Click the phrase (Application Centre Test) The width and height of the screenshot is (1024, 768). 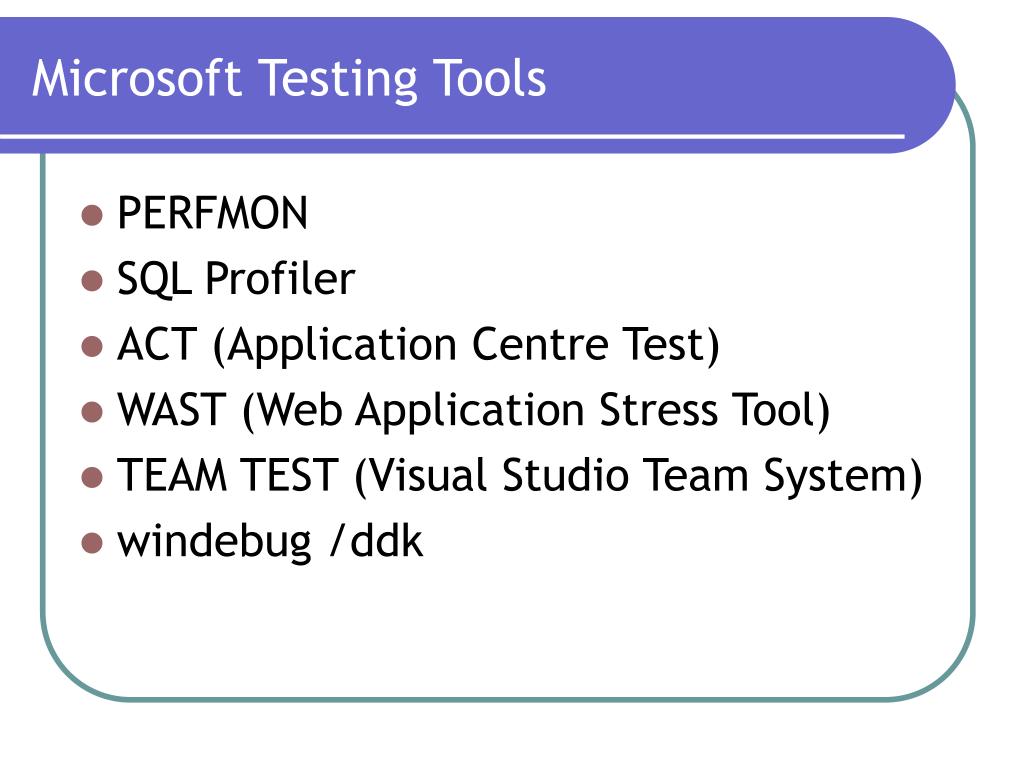pyautogui.click(x=466, y=345)
